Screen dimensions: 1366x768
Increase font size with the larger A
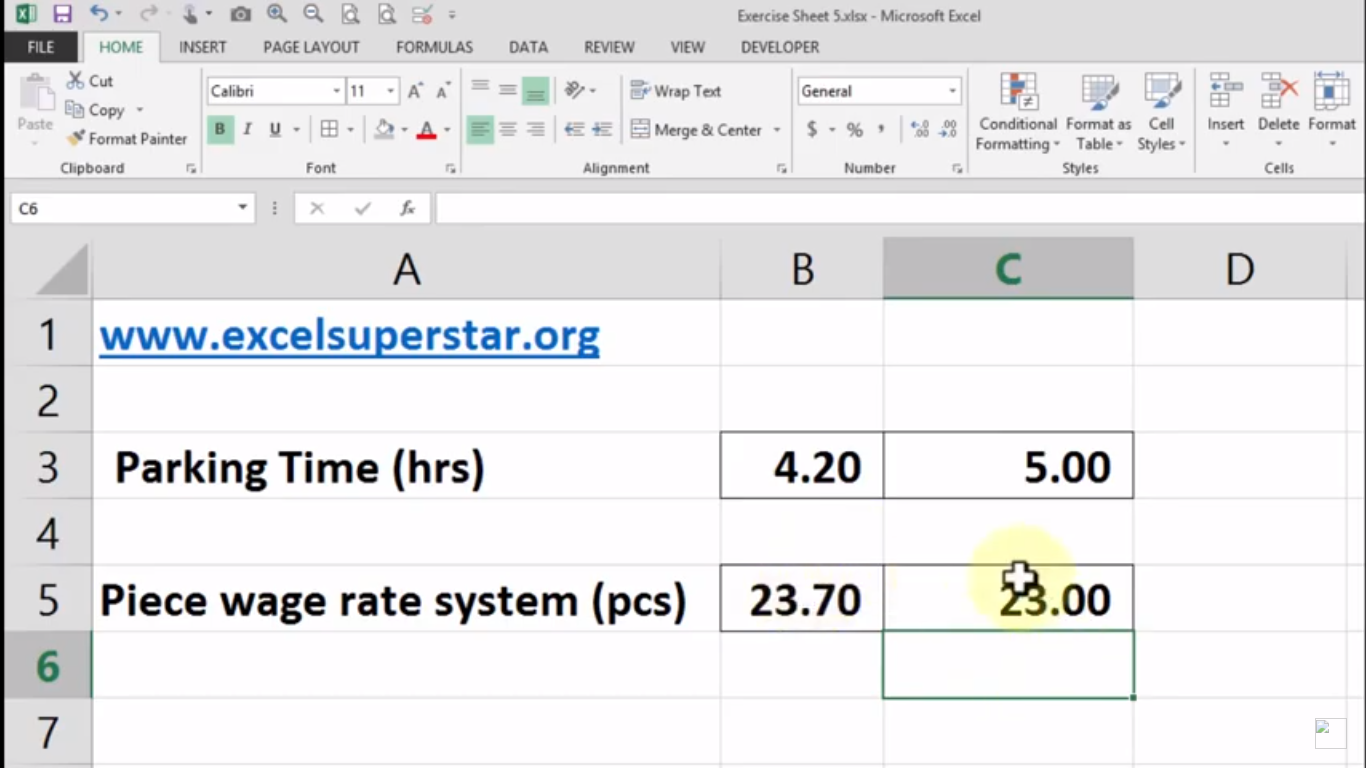click(415, 91)
